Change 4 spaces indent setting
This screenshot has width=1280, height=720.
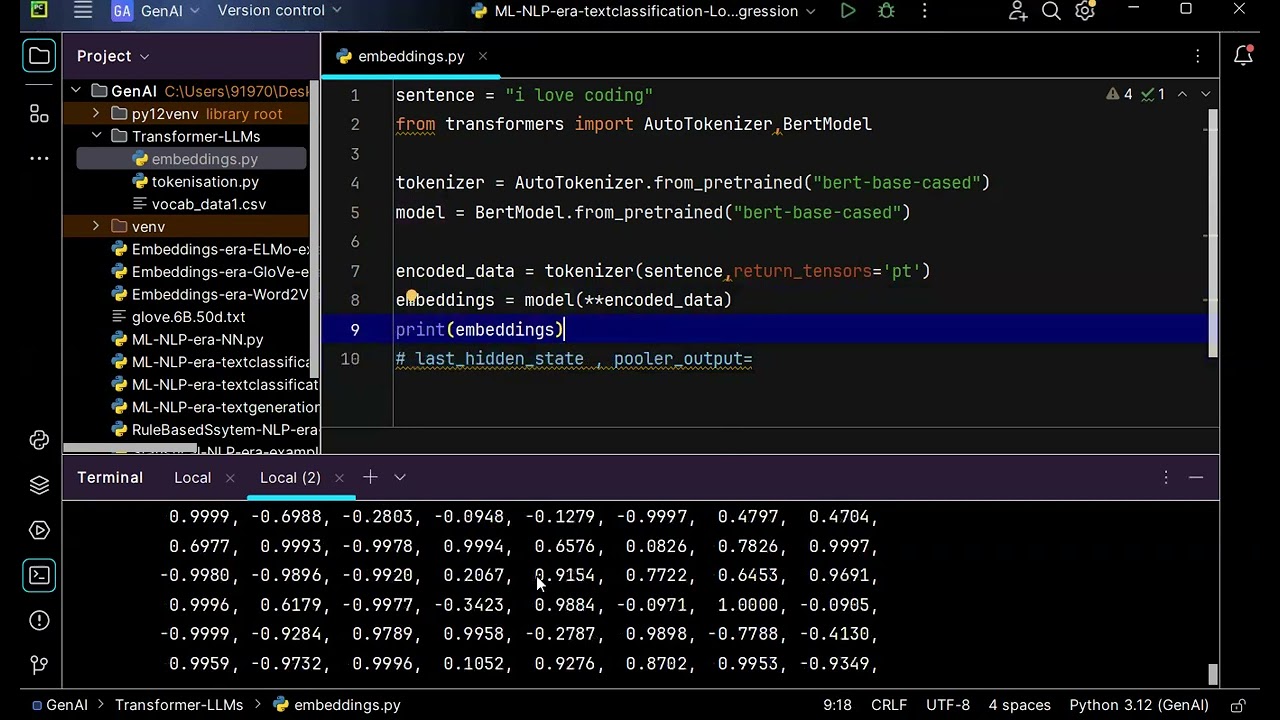click(x=1019, y=705)
